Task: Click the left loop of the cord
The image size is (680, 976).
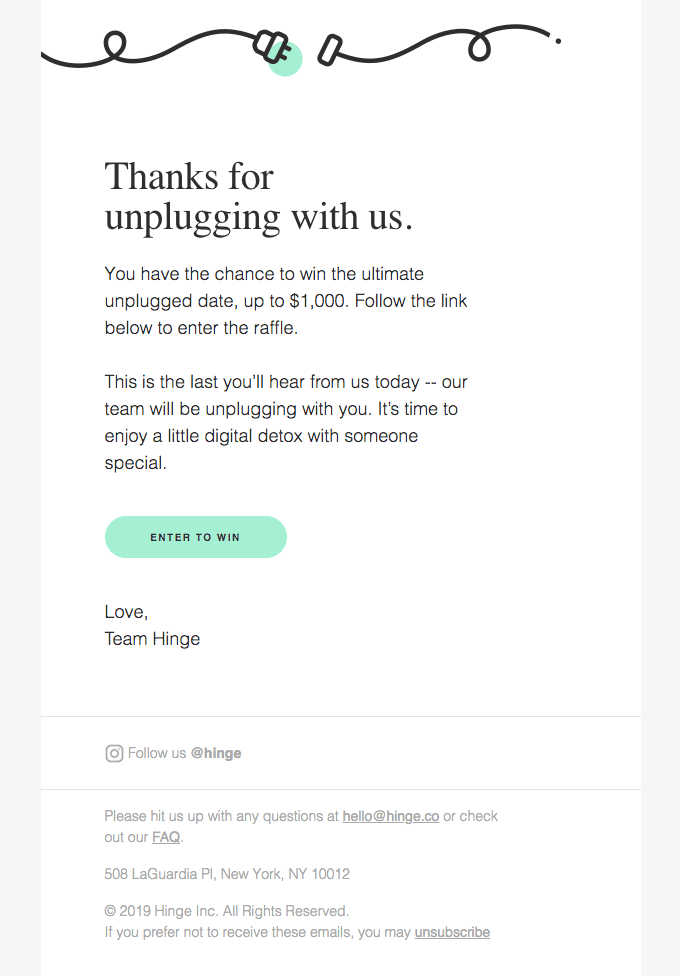Action: coord(116,44)
